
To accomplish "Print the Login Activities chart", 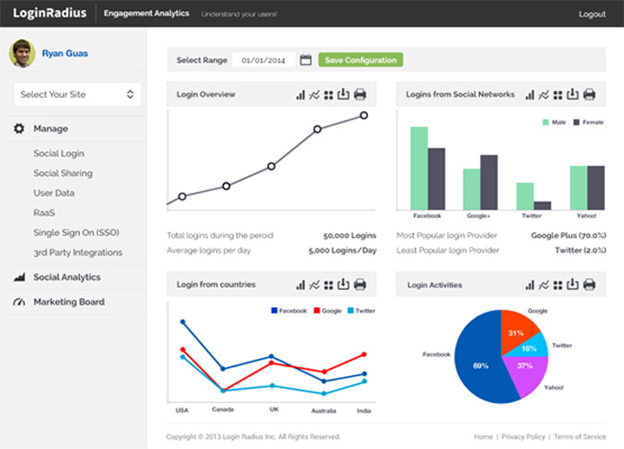I will (589, 284).
